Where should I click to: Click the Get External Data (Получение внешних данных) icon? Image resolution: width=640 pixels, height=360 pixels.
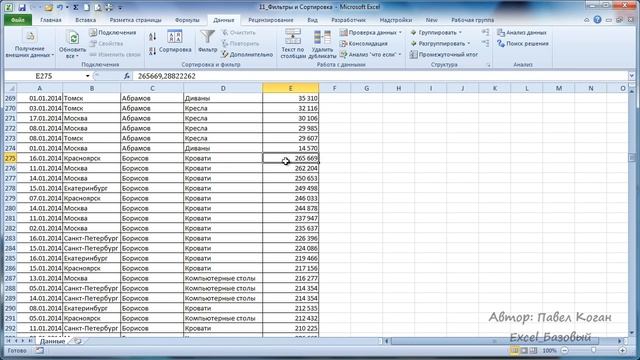tap(30, 37)
